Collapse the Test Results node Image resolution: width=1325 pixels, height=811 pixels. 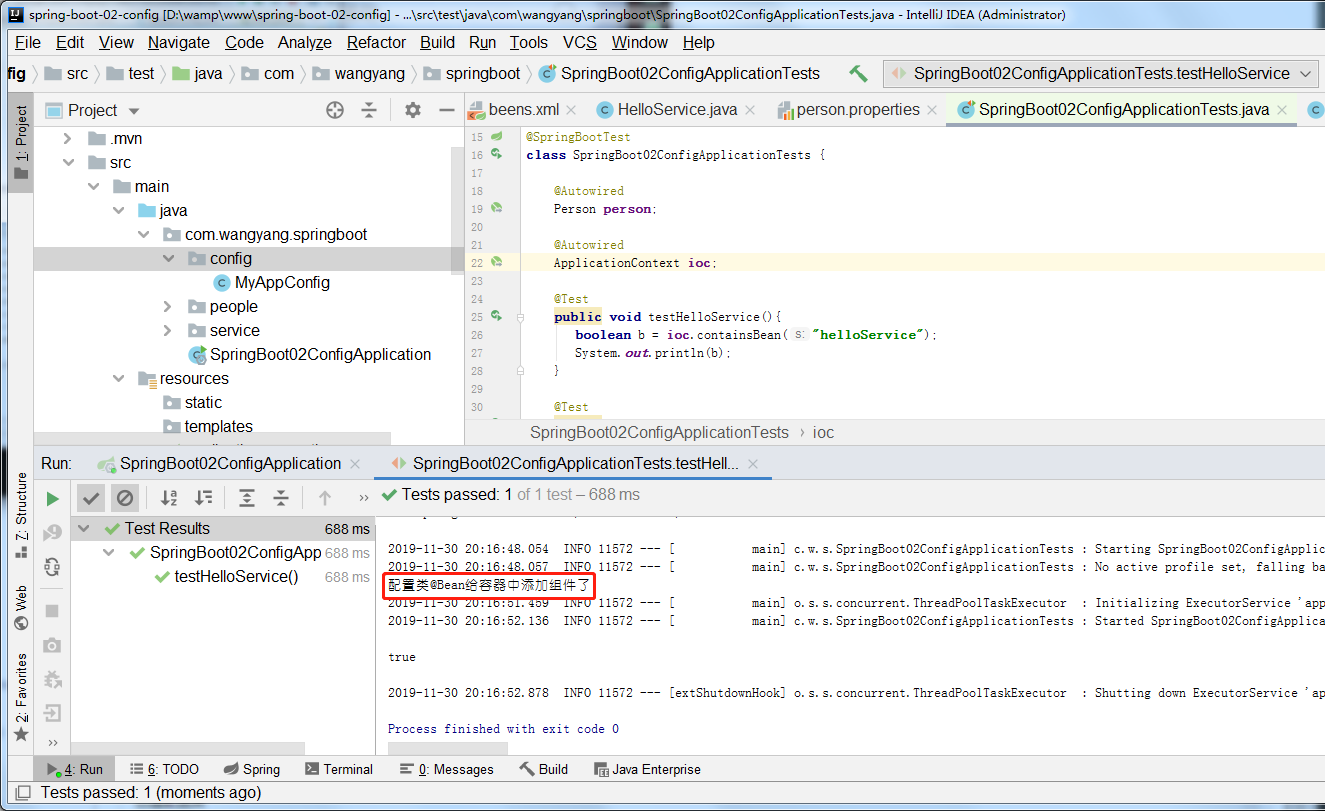(x=84, y=528)
